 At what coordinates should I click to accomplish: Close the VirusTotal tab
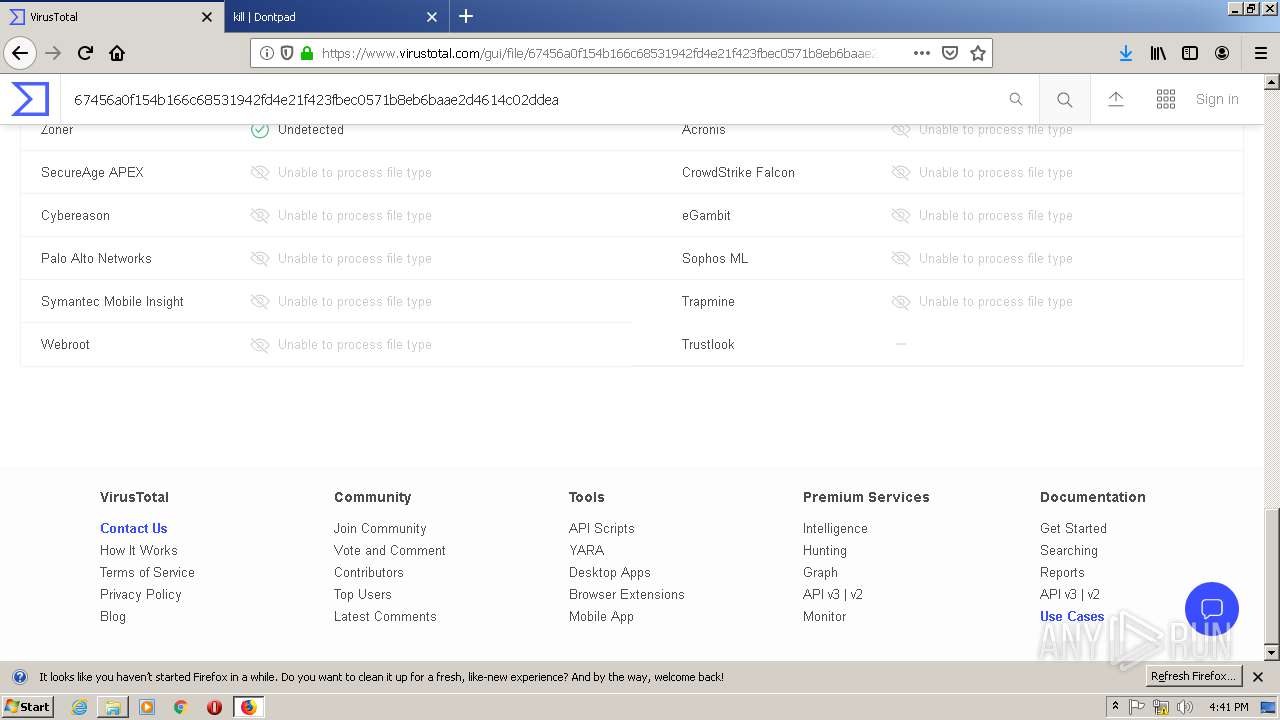pyautogui.click(x=207, y=17)
